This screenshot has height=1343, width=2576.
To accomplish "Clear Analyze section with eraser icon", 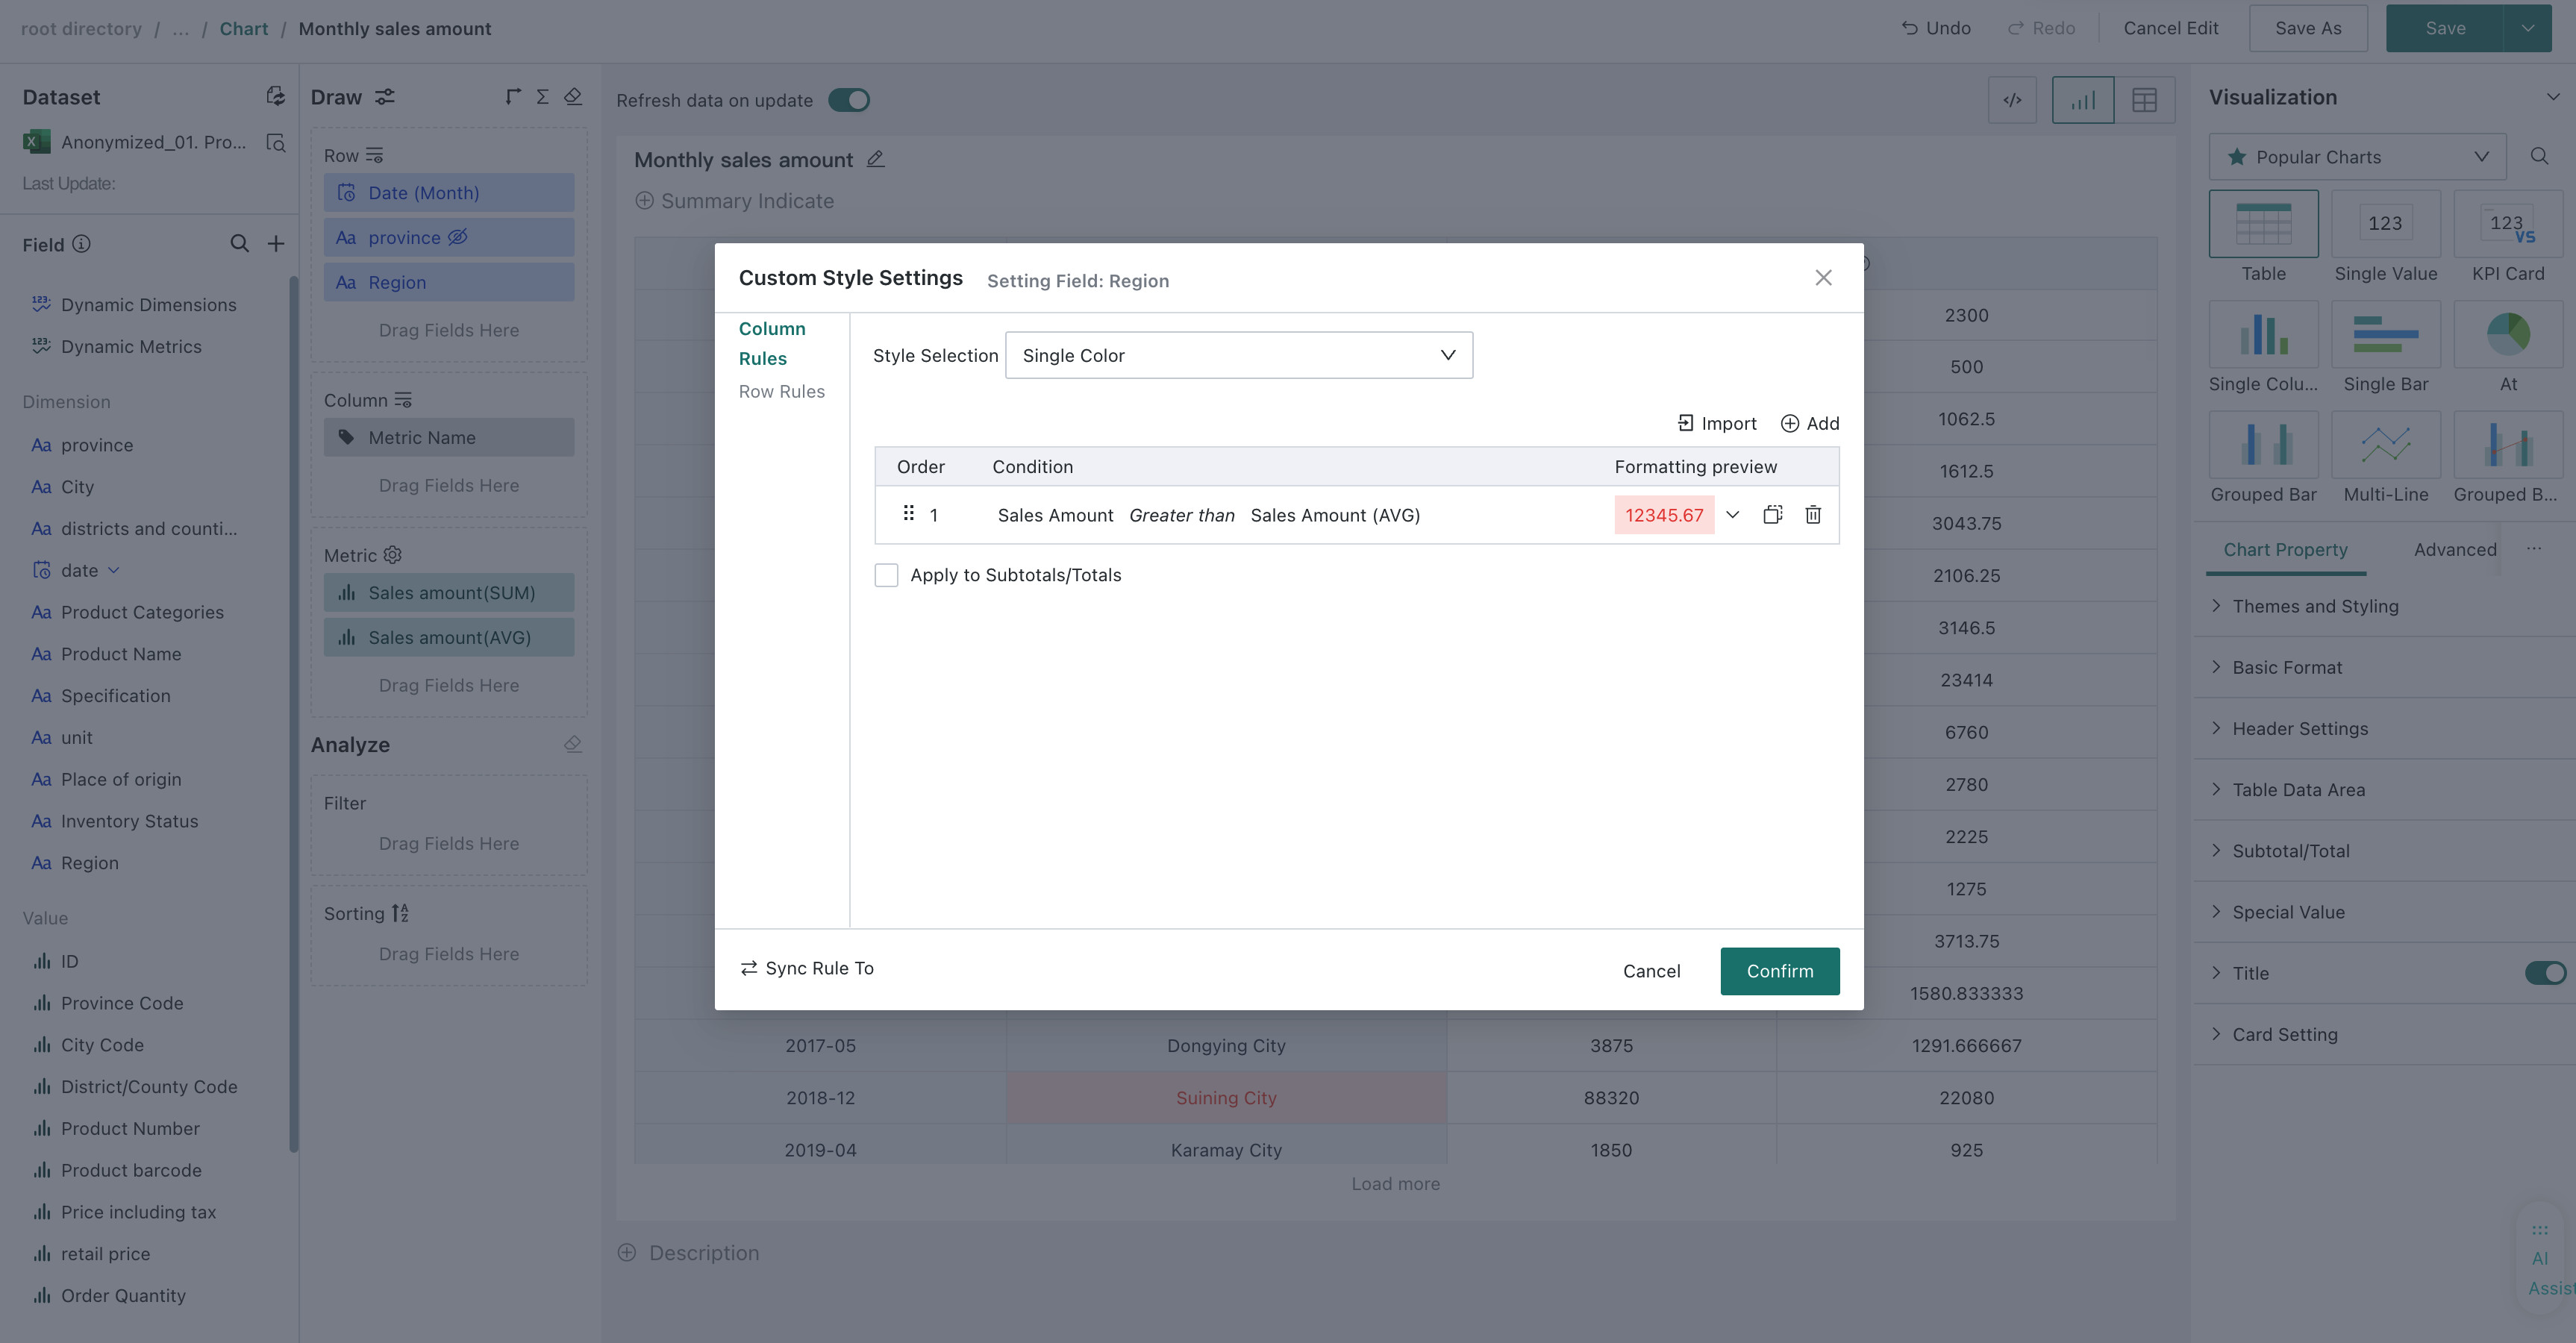I will (573, 744).
